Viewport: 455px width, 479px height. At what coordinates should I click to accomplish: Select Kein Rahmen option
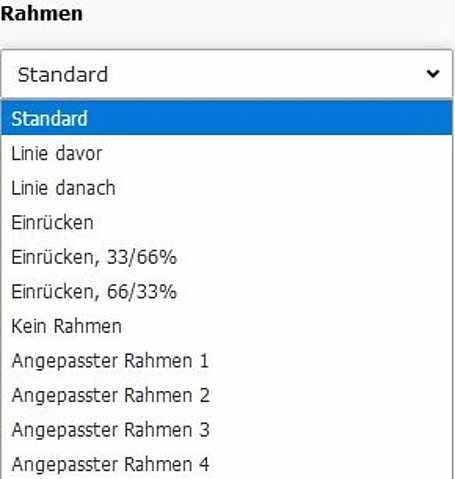[x=227, y=326]
